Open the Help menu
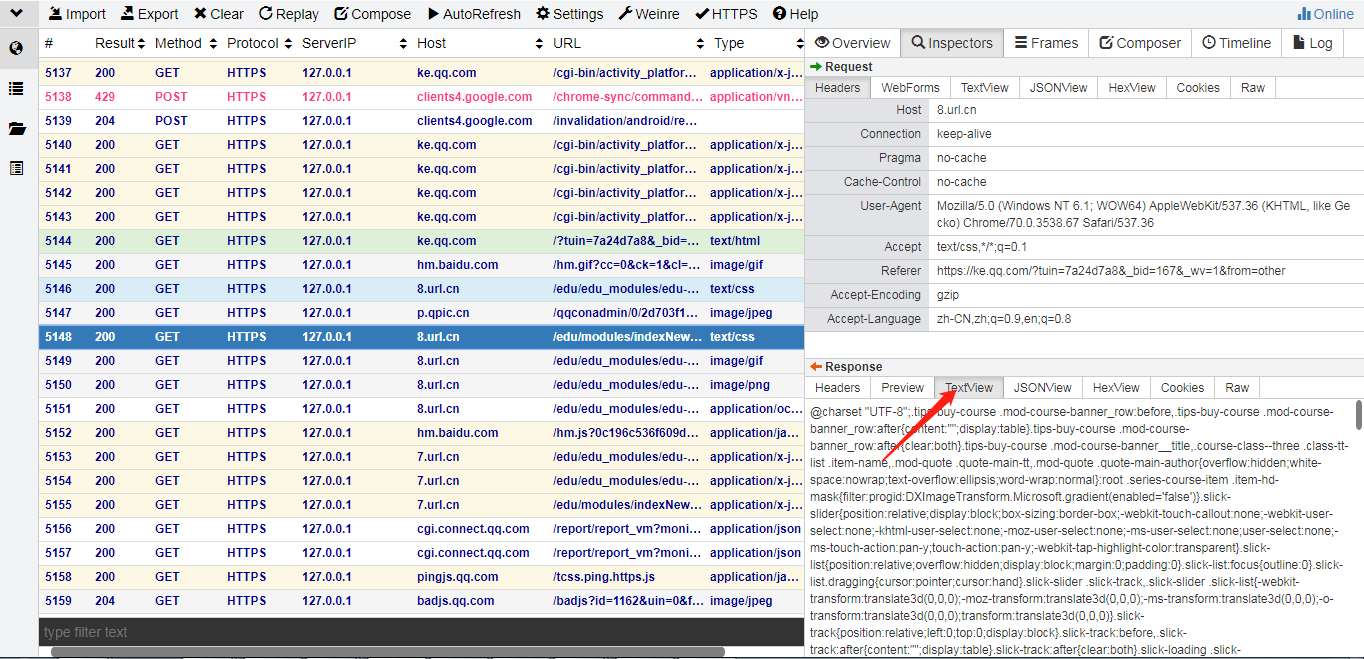 [795, 14]
